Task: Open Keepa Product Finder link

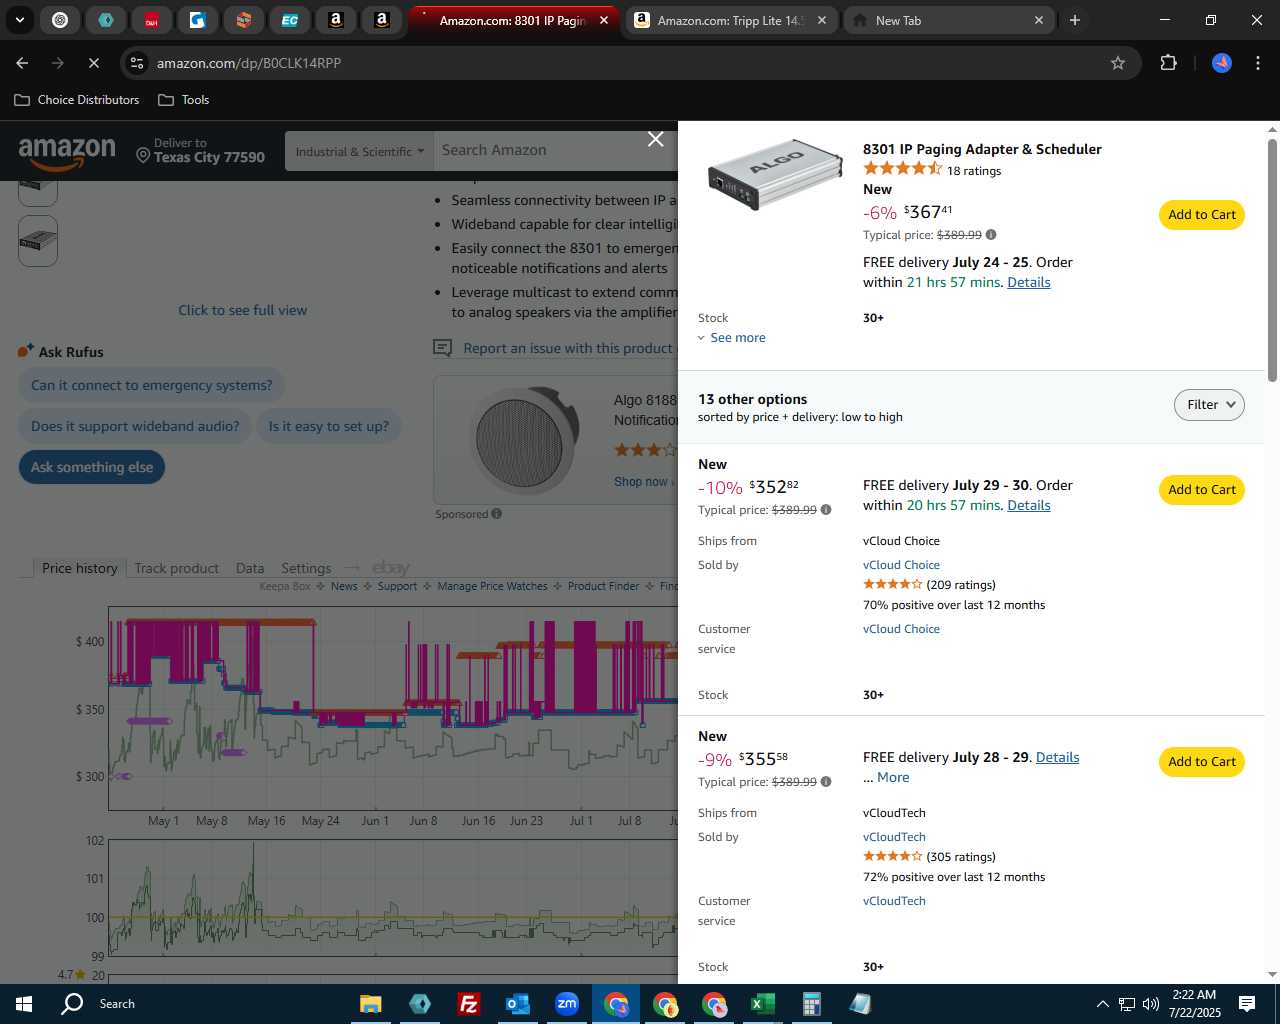Action: tap(603, 586)
